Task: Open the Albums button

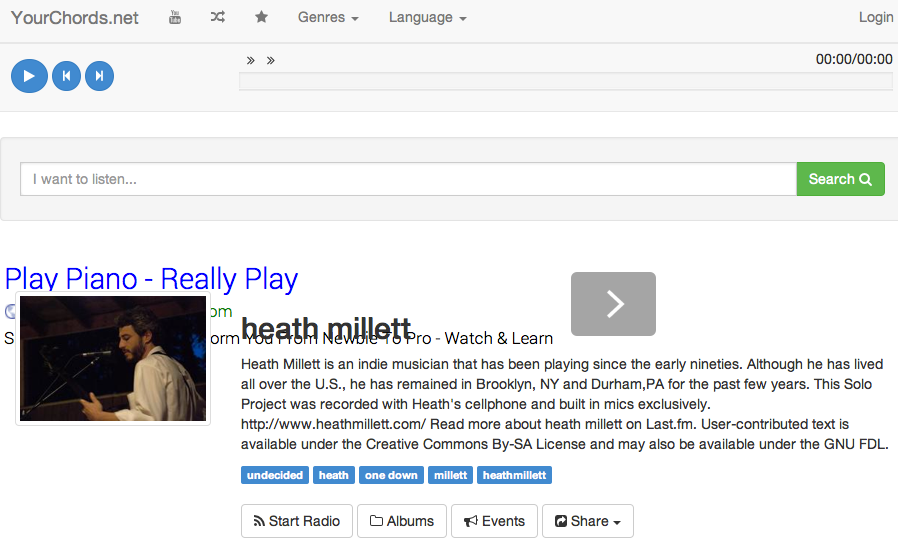Action: pyautogui.click(x=402, y=521)
